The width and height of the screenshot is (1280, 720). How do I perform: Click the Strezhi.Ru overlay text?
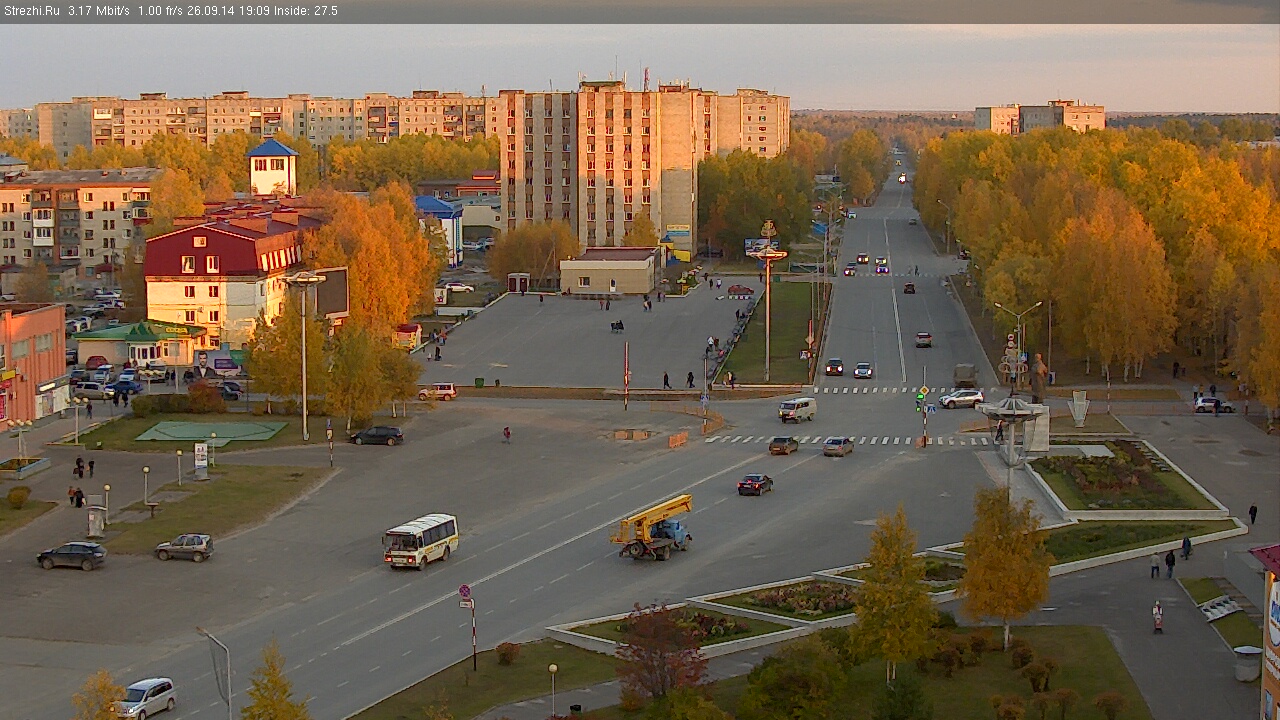[x=32, y=11]
